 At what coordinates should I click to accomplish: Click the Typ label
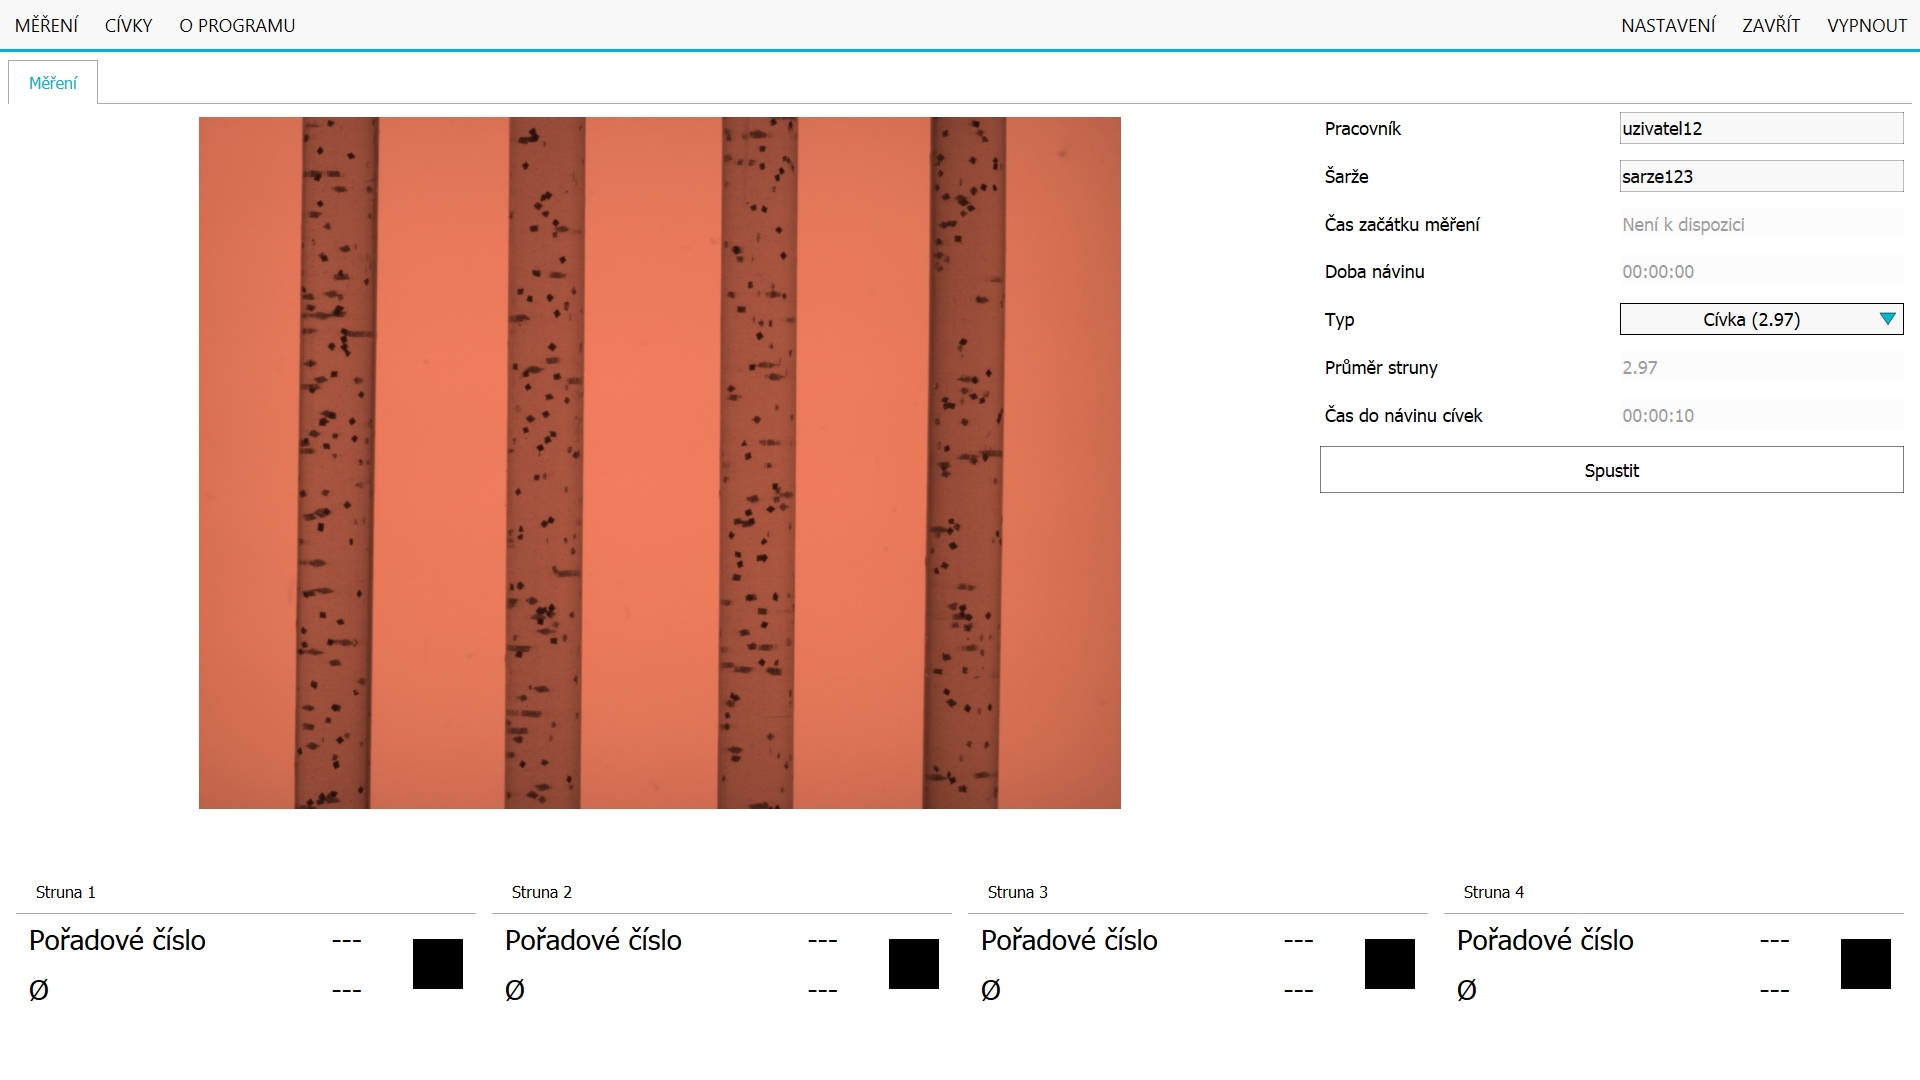[1340, 320]
